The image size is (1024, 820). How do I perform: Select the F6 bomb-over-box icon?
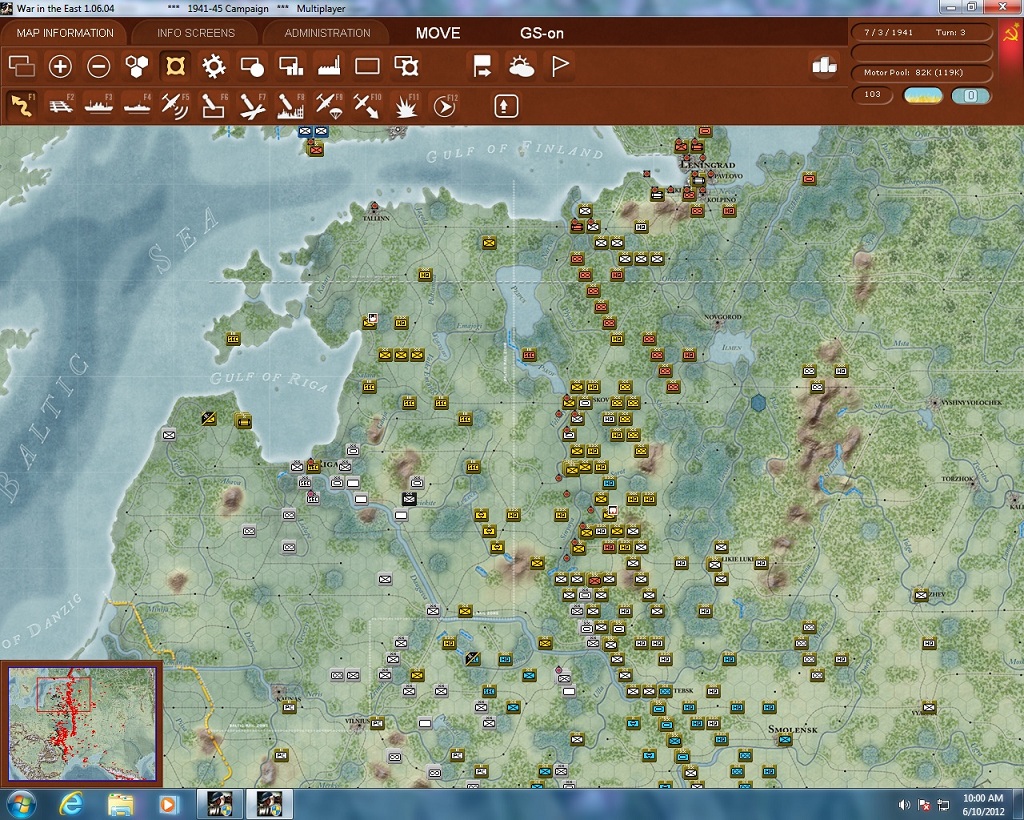pos(214,106)
